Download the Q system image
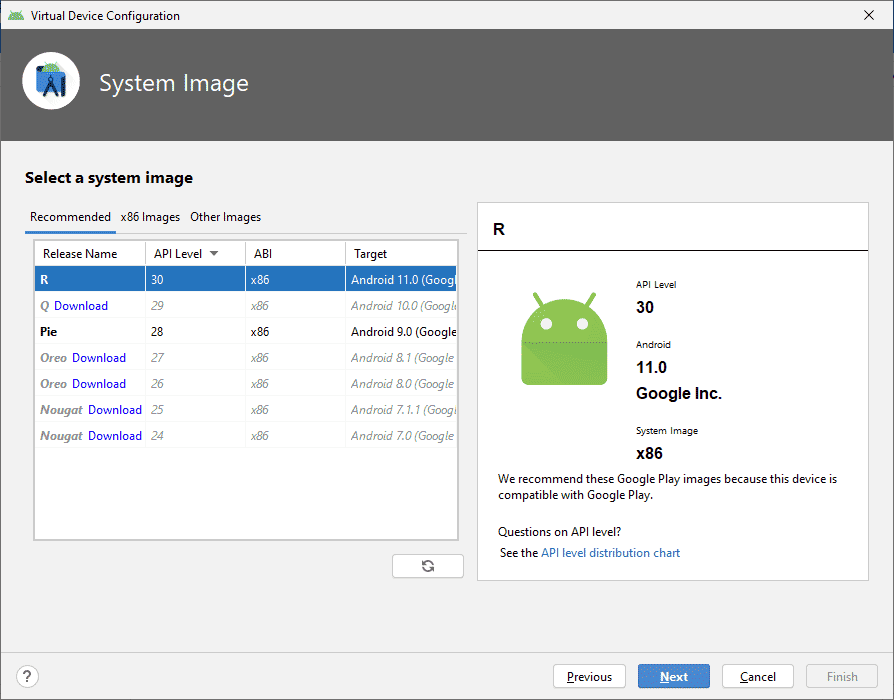The height and width of the screenshot is (700, 894). tap(81, 306)
